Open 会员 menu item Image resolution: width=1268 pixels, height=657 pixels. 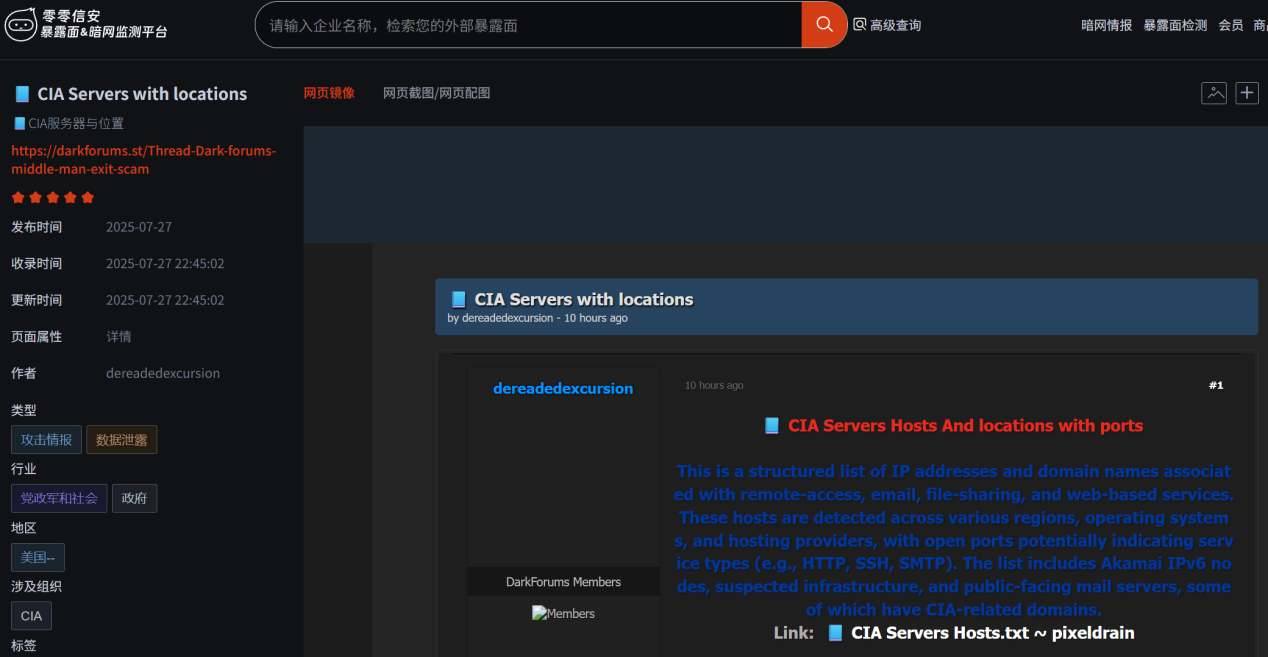coord(1231,25)
